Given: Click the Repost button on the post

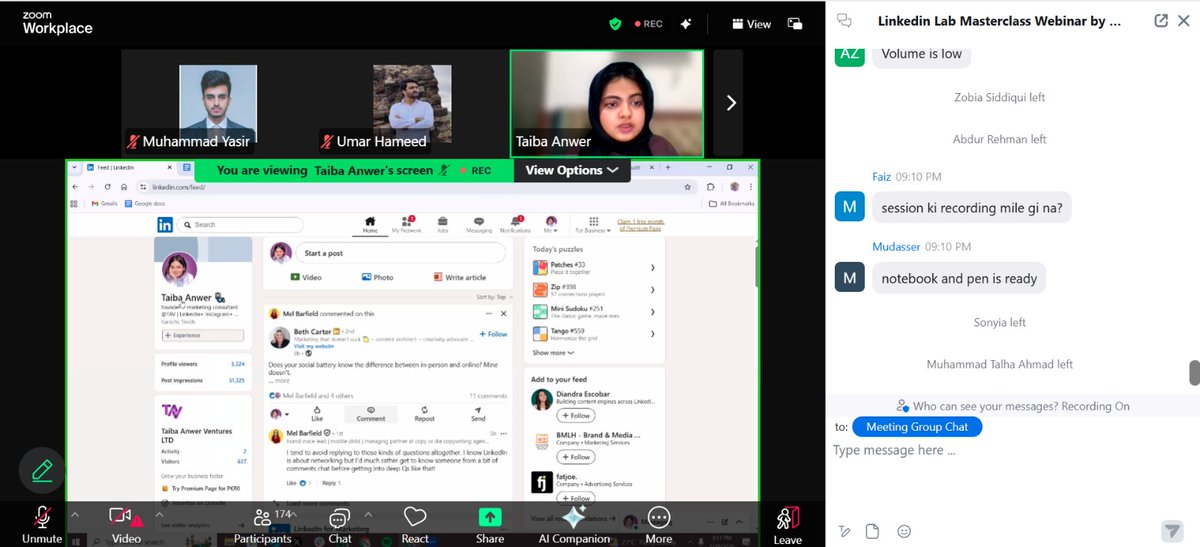Looking at the screenshot, I should [x=424, y=413].
